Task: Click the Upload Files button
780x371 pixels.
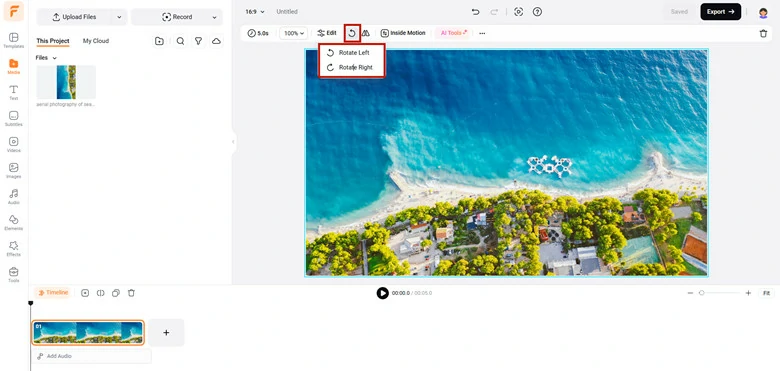Action: pyautogui.click(x=75, y=17)
